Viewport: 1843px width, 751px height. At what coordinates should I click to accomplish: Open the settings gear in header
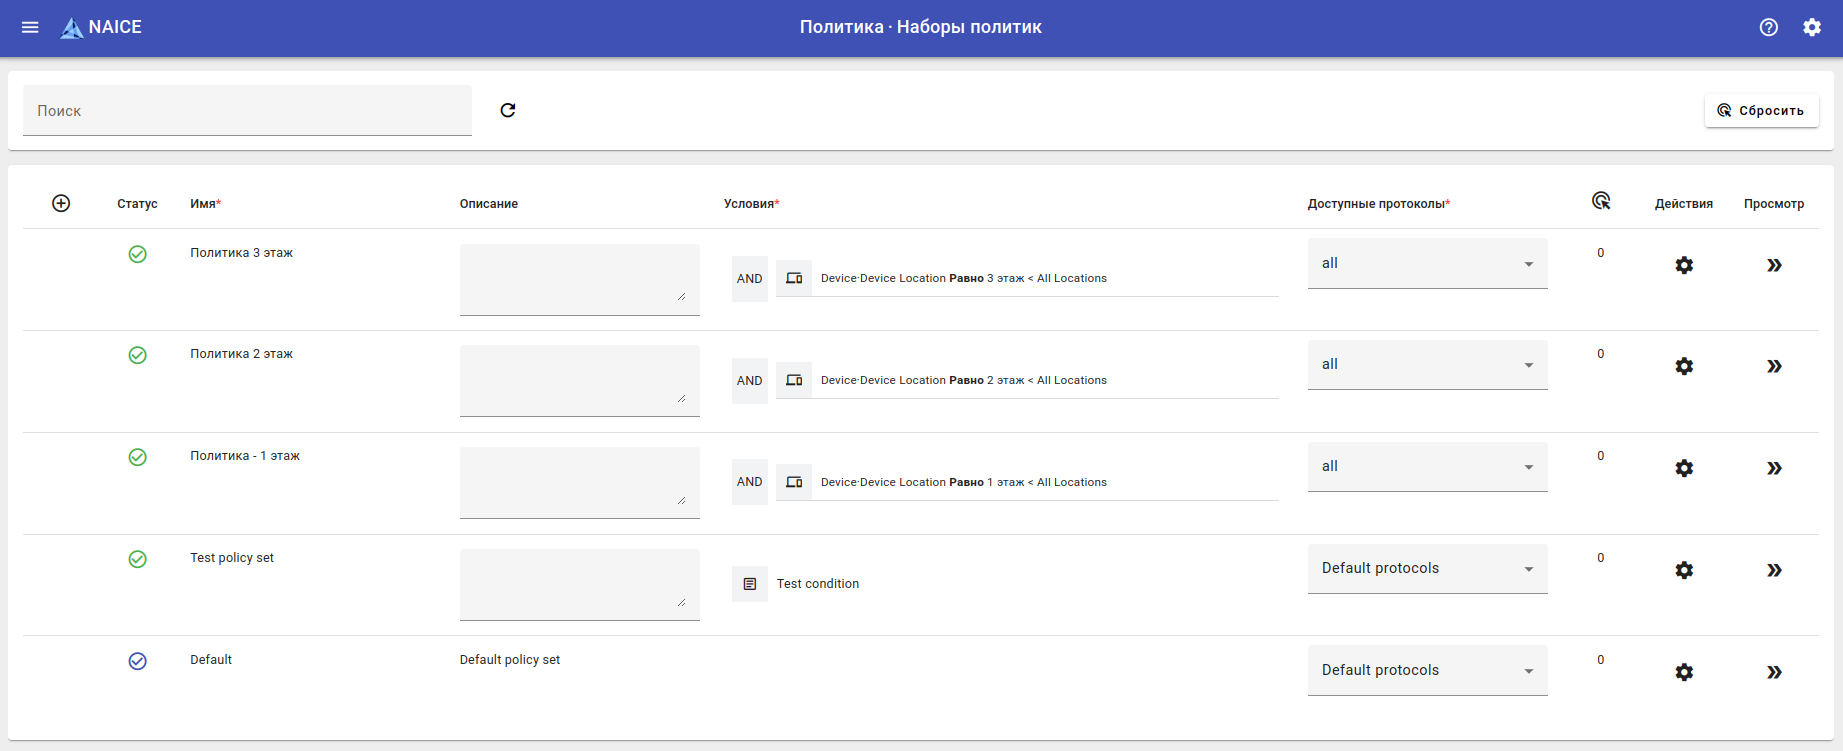1812,27
